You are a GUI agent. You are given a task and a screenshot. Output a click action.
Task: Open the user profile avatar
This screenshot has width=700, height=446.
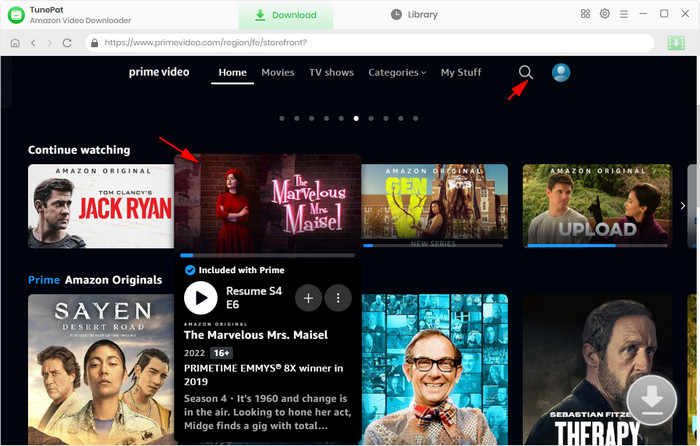561,72
